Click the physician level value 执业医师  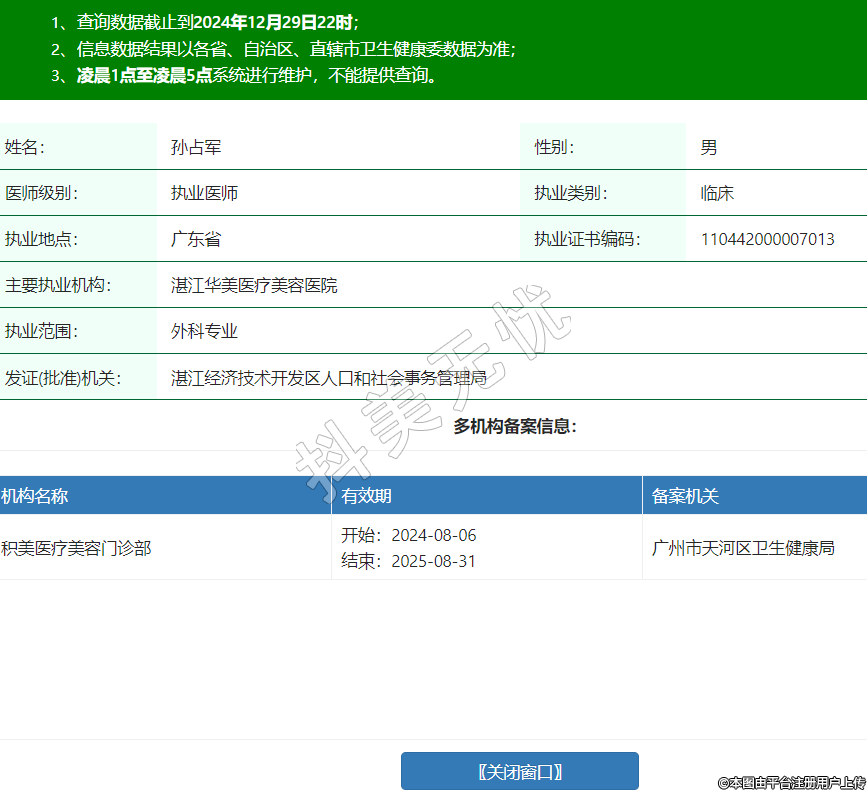204,194
